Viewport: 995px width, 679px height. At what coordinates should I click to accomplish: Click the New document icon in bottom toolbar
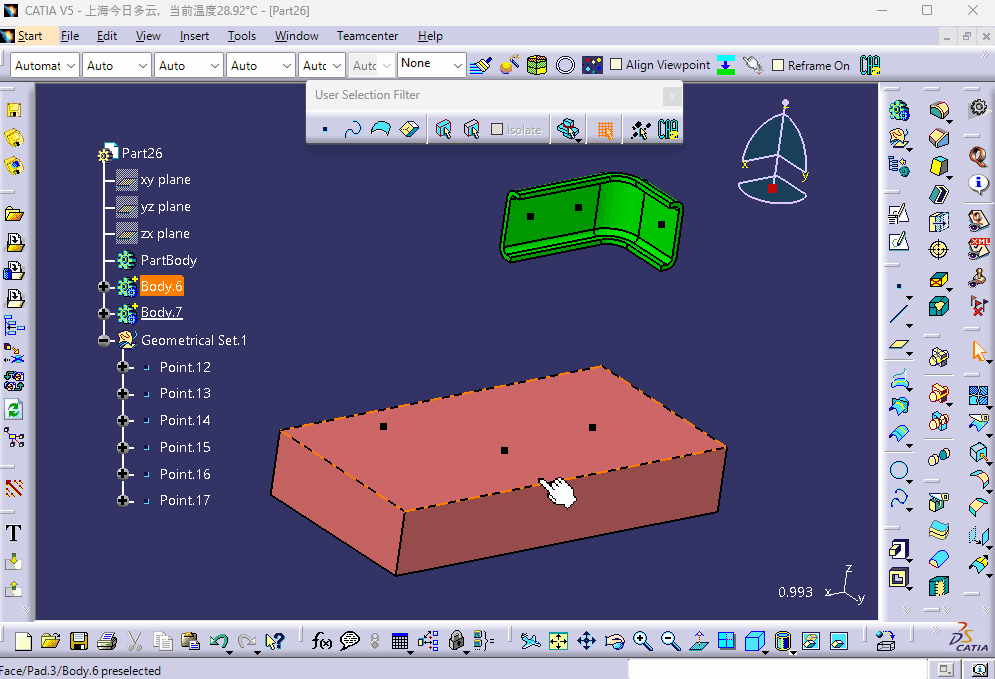tap(23, 642)
